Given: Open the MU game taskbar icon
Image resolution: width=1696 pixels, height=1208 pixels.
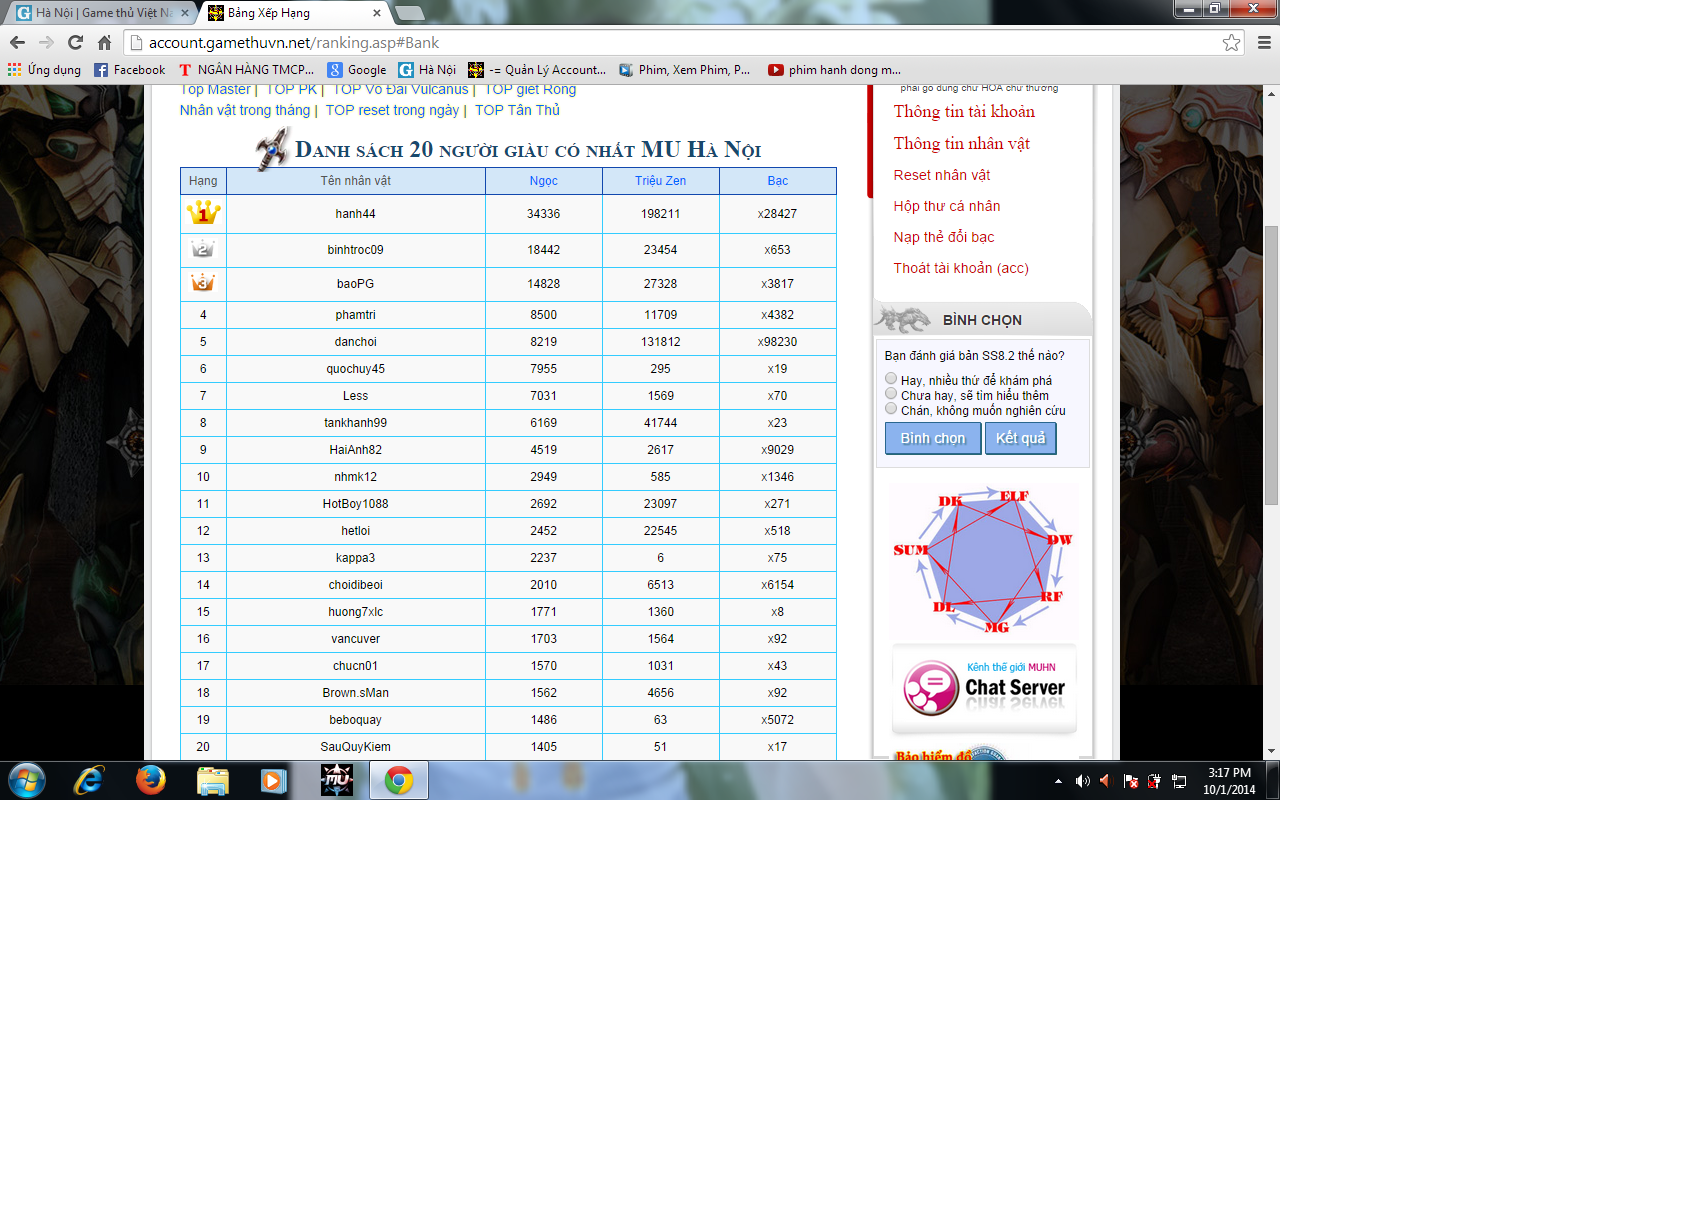Looking at the screenshot, I should [x=337, y=780].
